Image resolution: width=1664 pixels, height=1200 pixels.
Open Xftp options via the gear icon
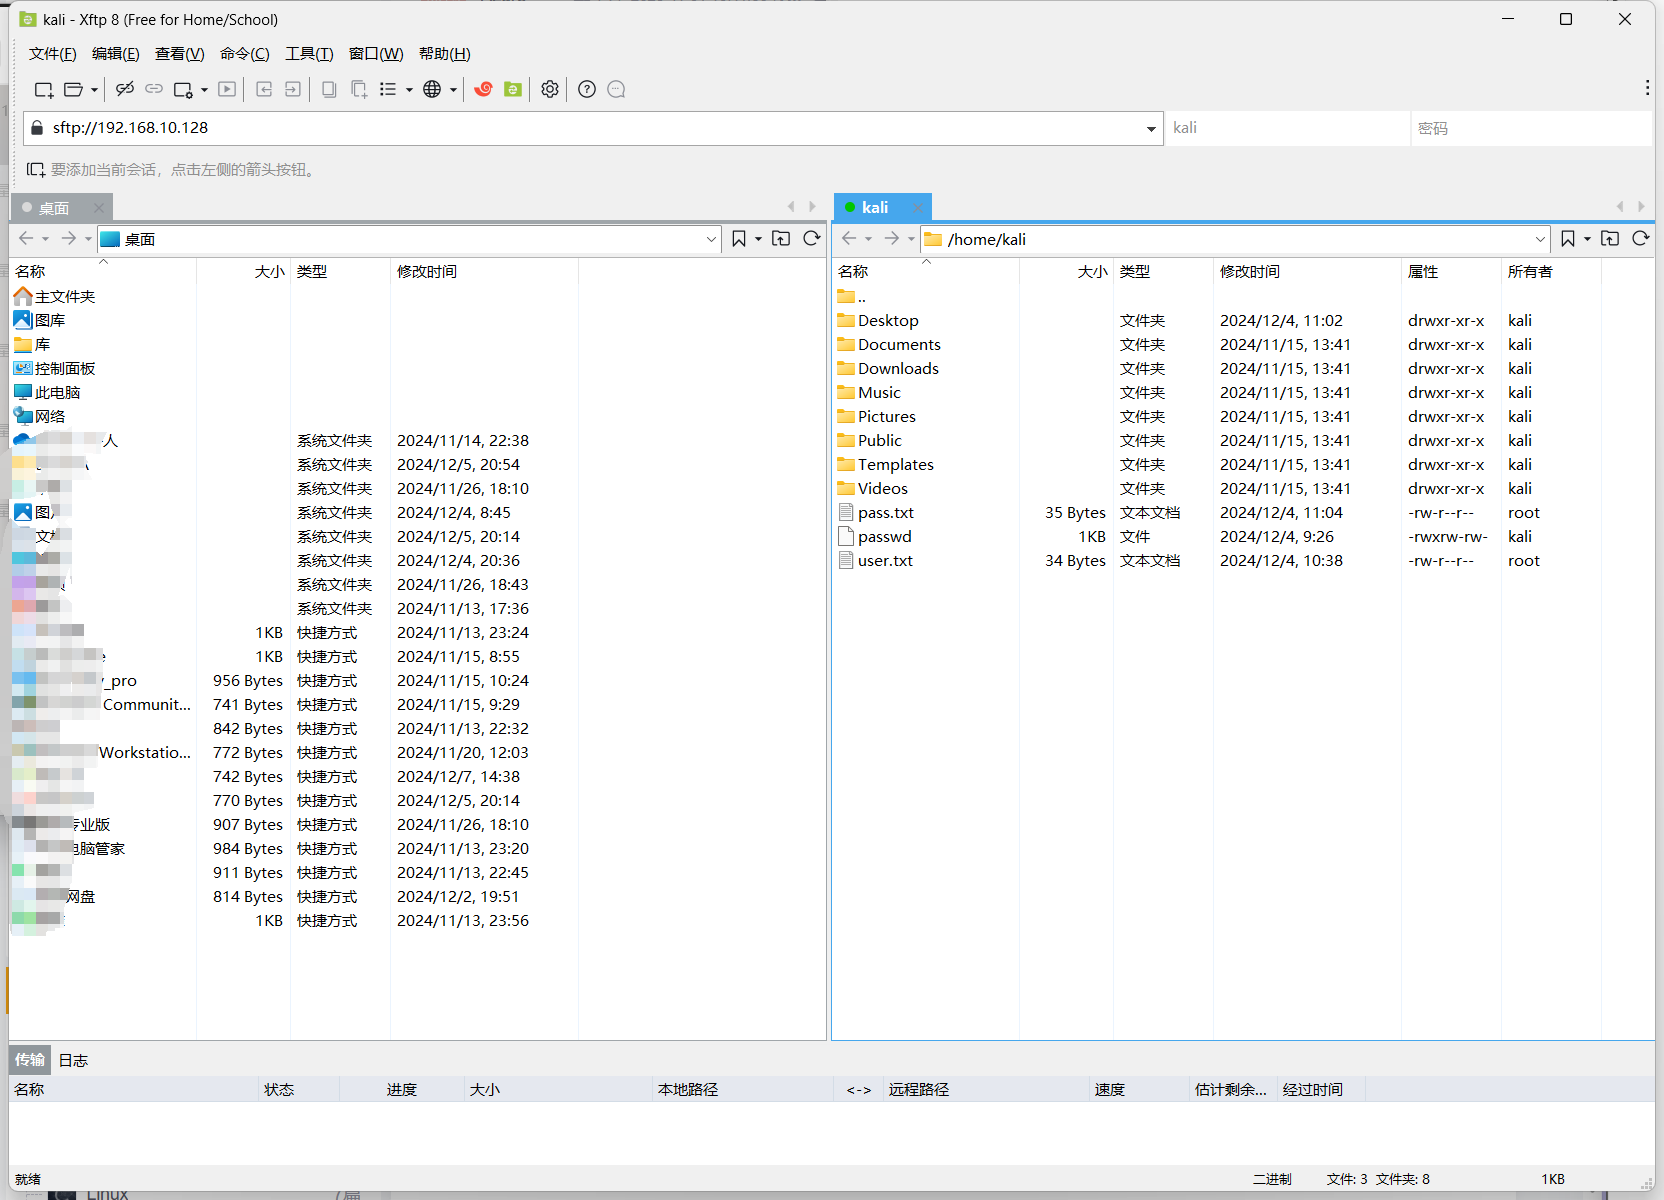[x=549, y=89]
